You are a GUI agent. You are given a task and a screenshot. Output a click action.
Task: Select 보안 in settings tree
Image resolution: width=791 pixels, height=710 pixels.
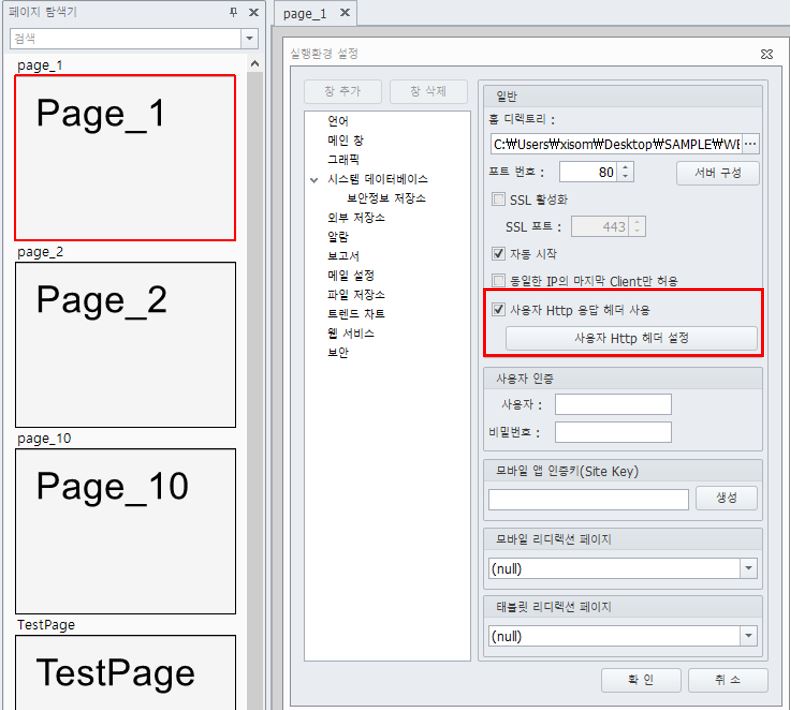click(338, 353)
